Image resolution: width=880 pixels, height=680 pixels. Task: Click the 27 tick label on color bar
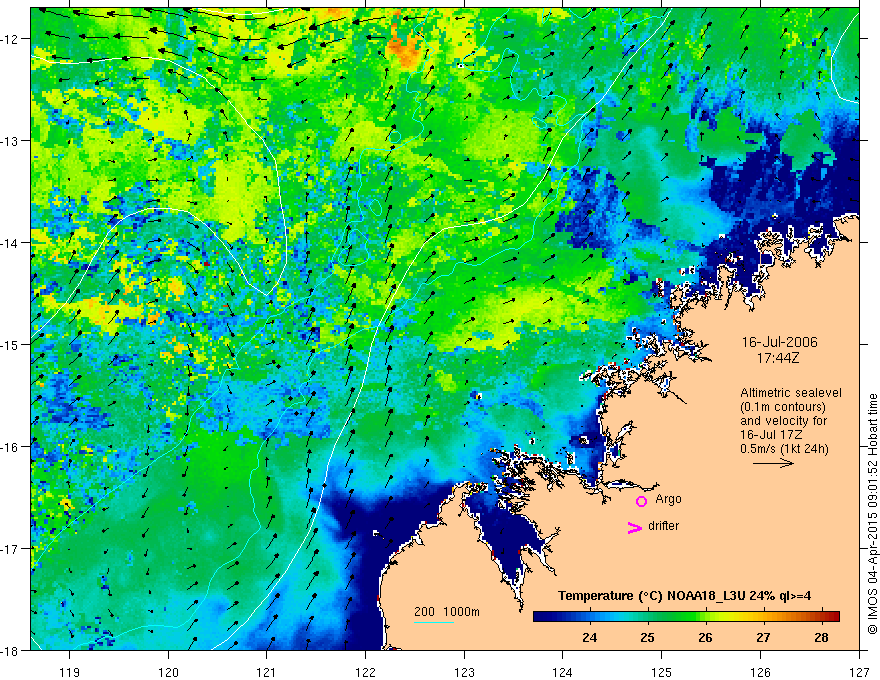tap(763, 637)
